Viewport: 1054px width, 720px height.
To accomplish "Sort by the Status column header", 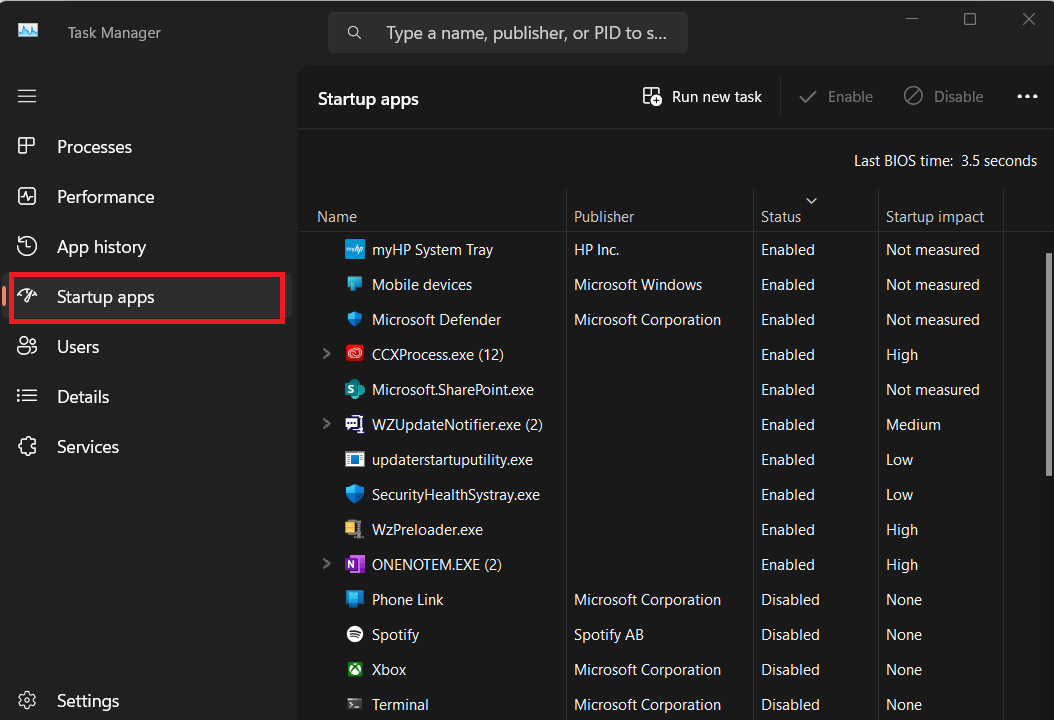I will click(x=781, y=216).
